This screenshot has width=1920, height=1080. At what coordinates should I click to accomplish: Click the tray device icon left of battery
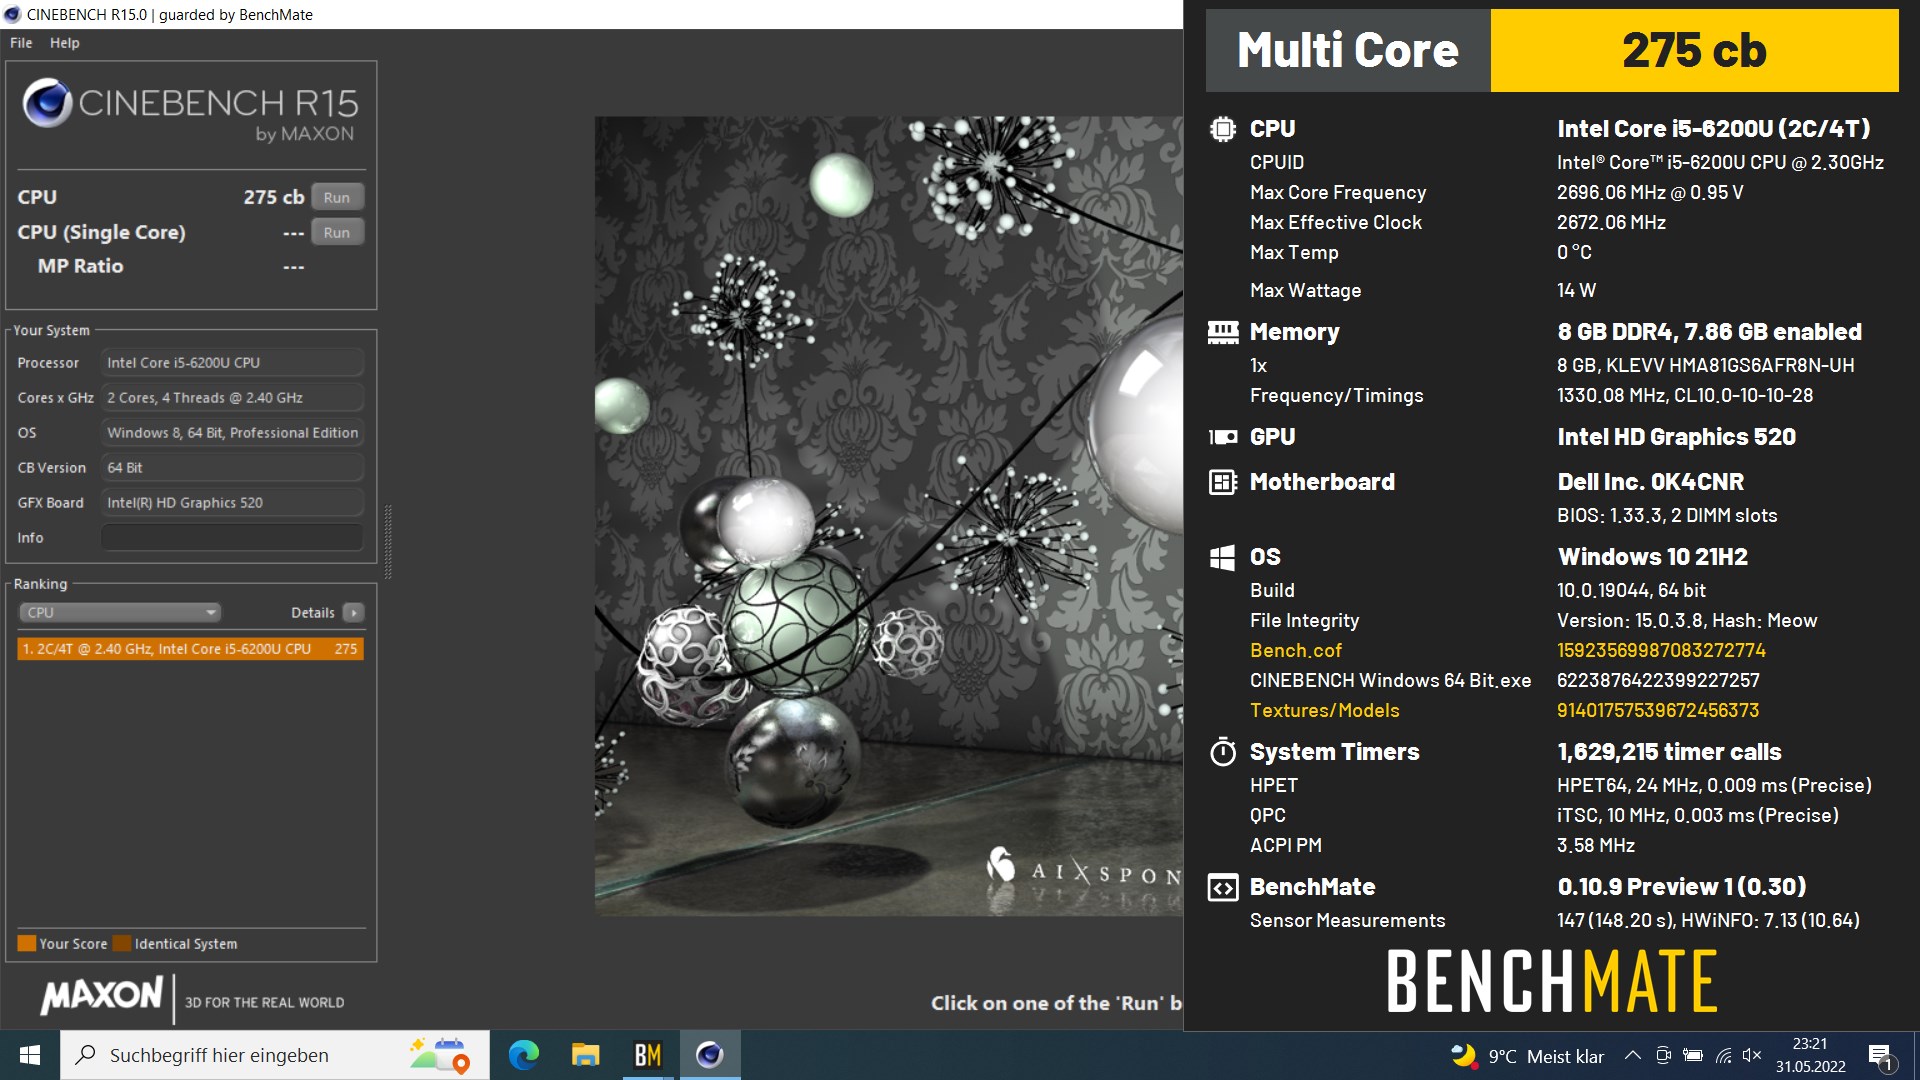(x=1663, y=1055)
